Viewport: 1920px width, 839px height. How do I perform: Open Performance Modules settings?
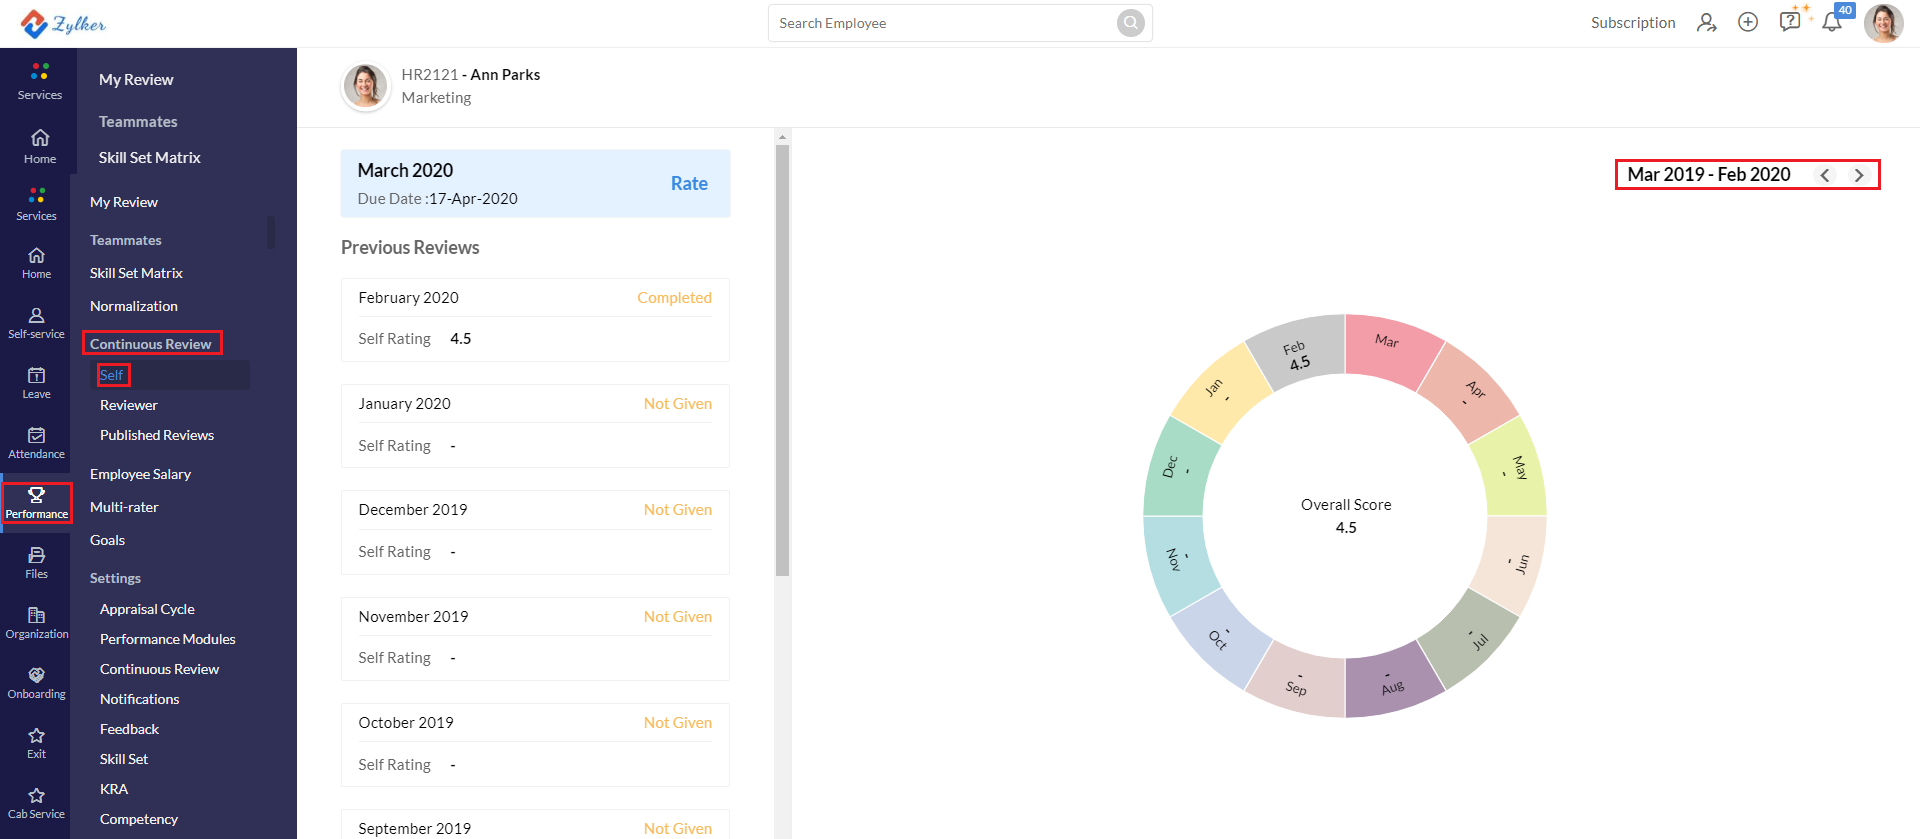pyautogui.click(x=168, y=639)
